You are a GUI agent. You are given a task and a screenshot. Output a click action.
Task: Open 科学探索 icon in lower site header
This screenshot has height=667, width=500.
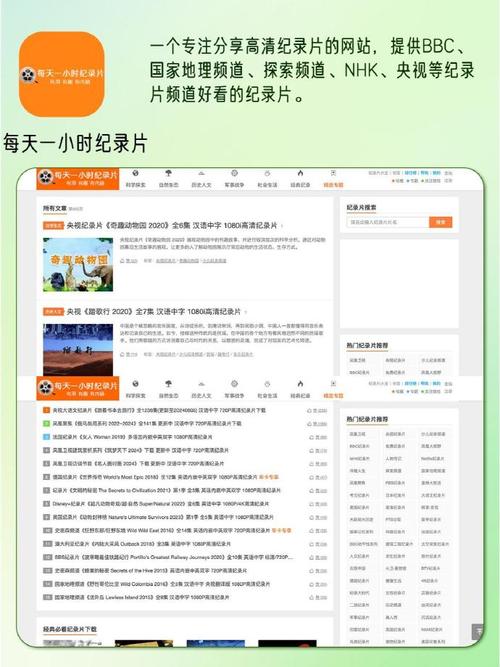[x=135, y=384]
